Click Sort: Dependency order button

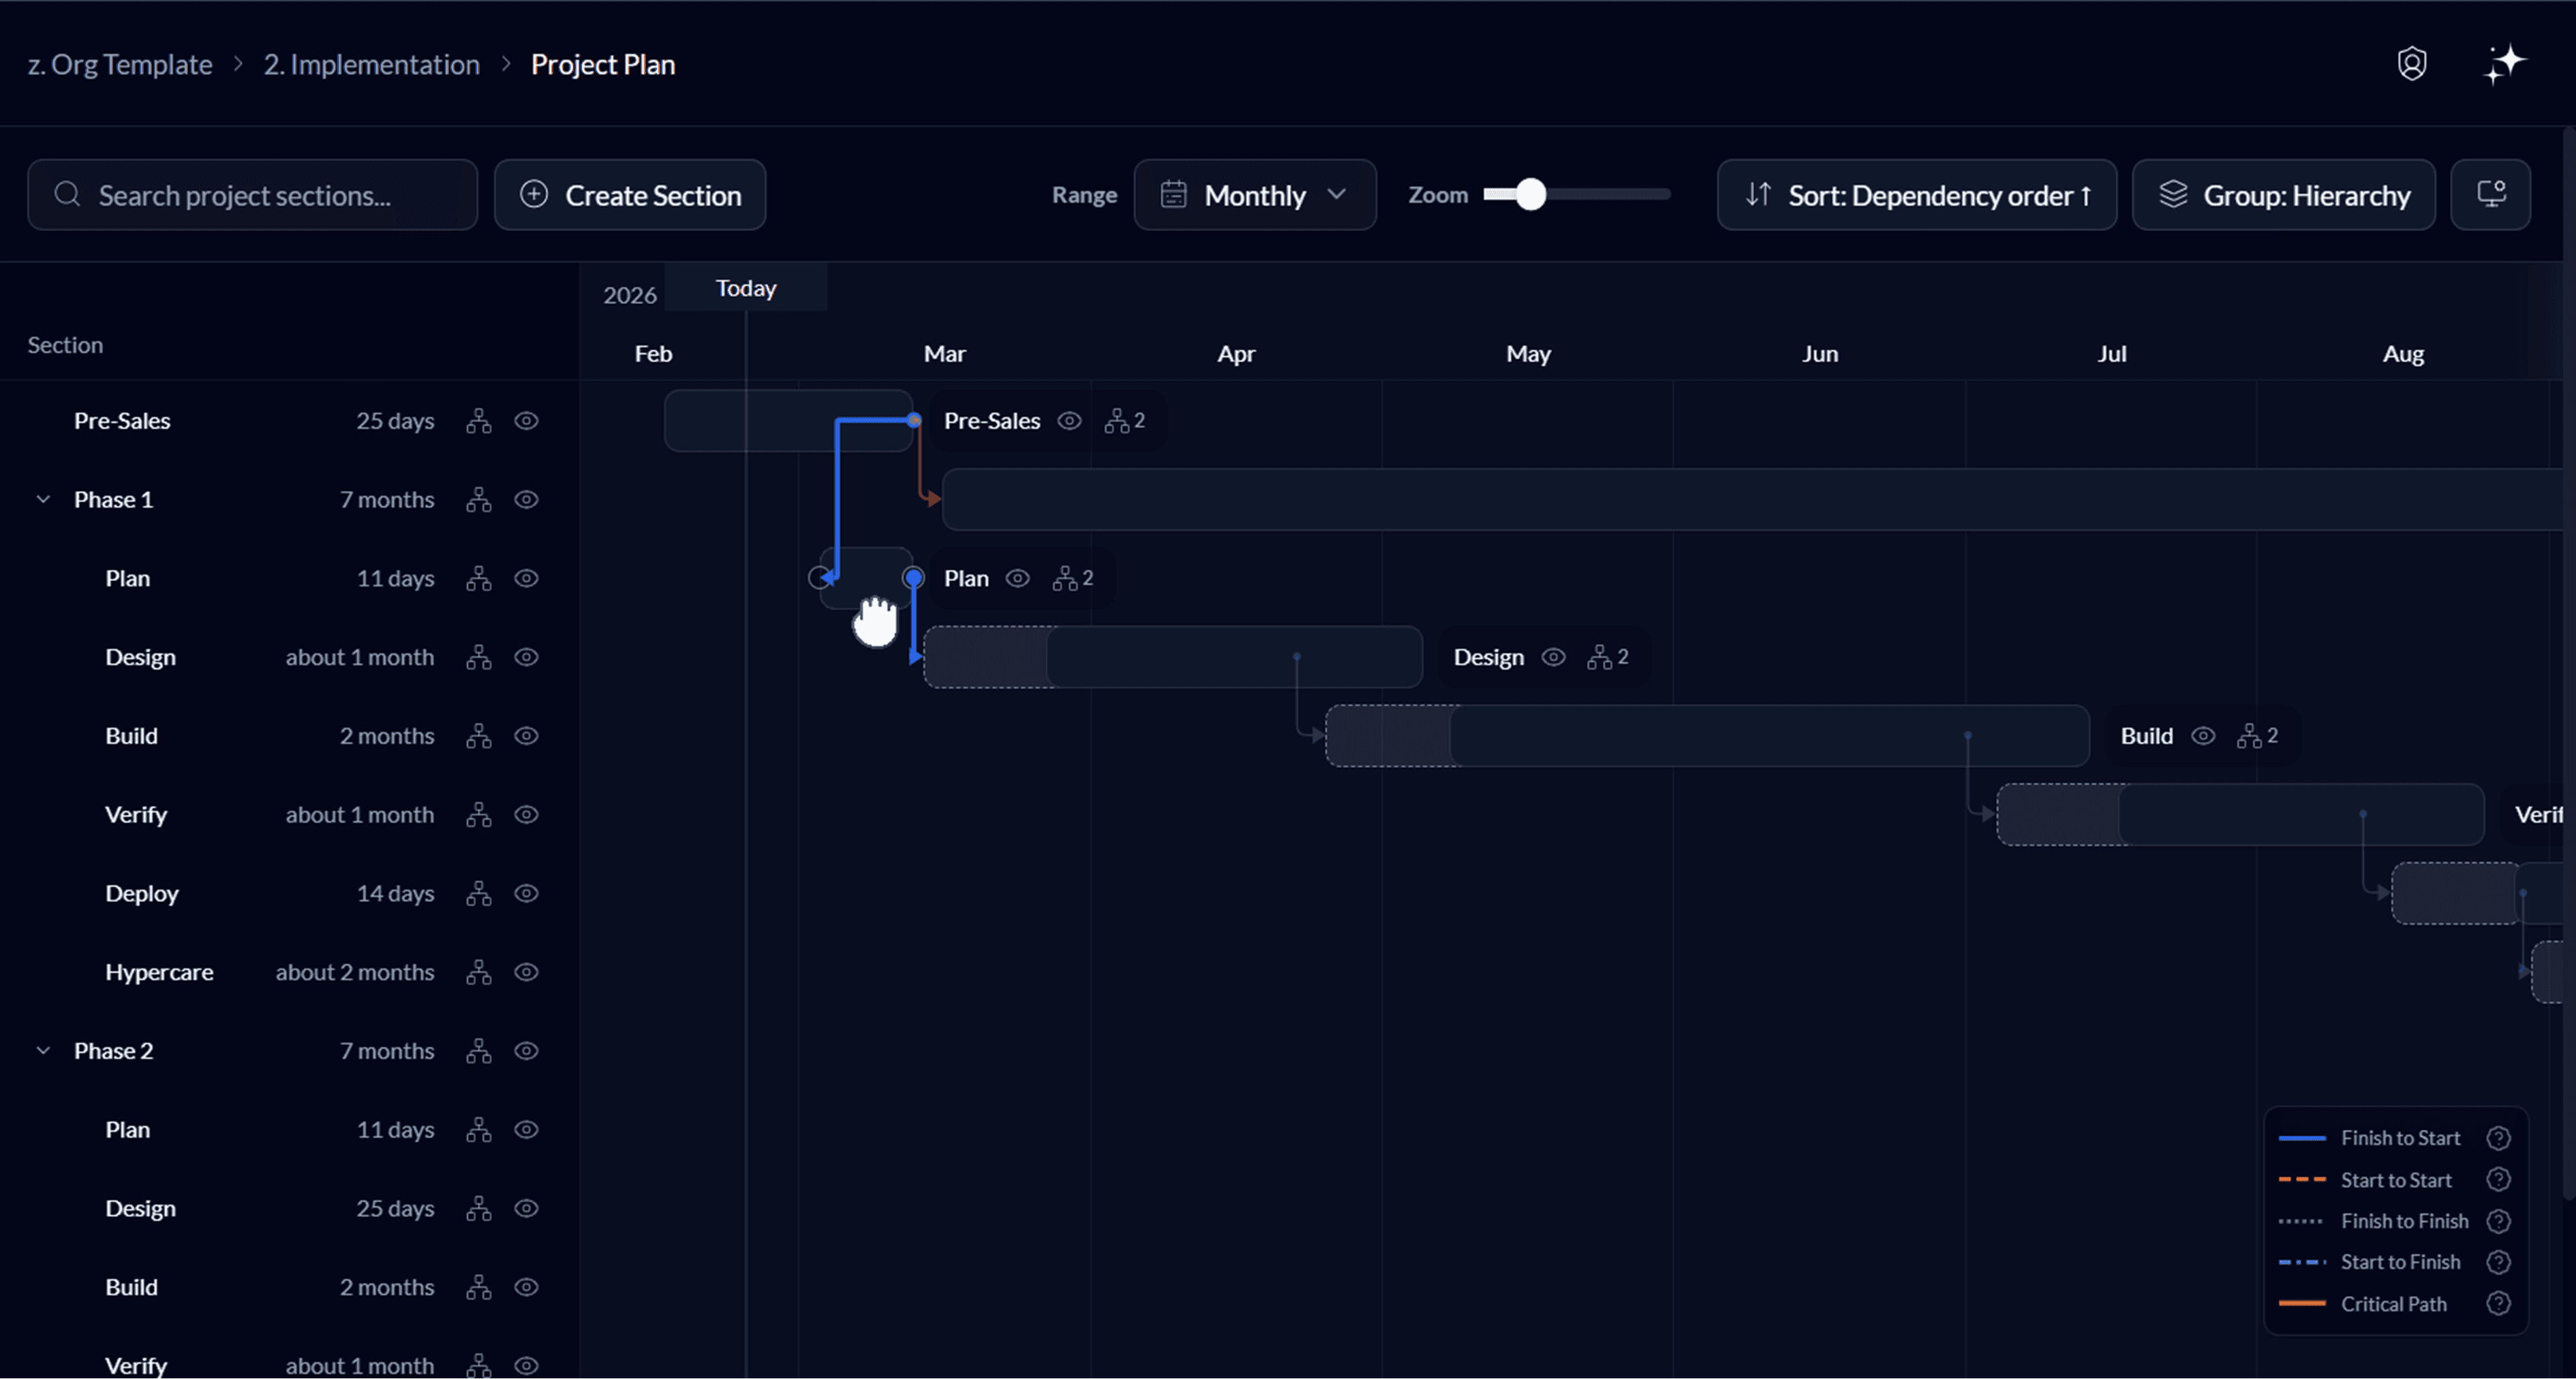[1916, 195]
